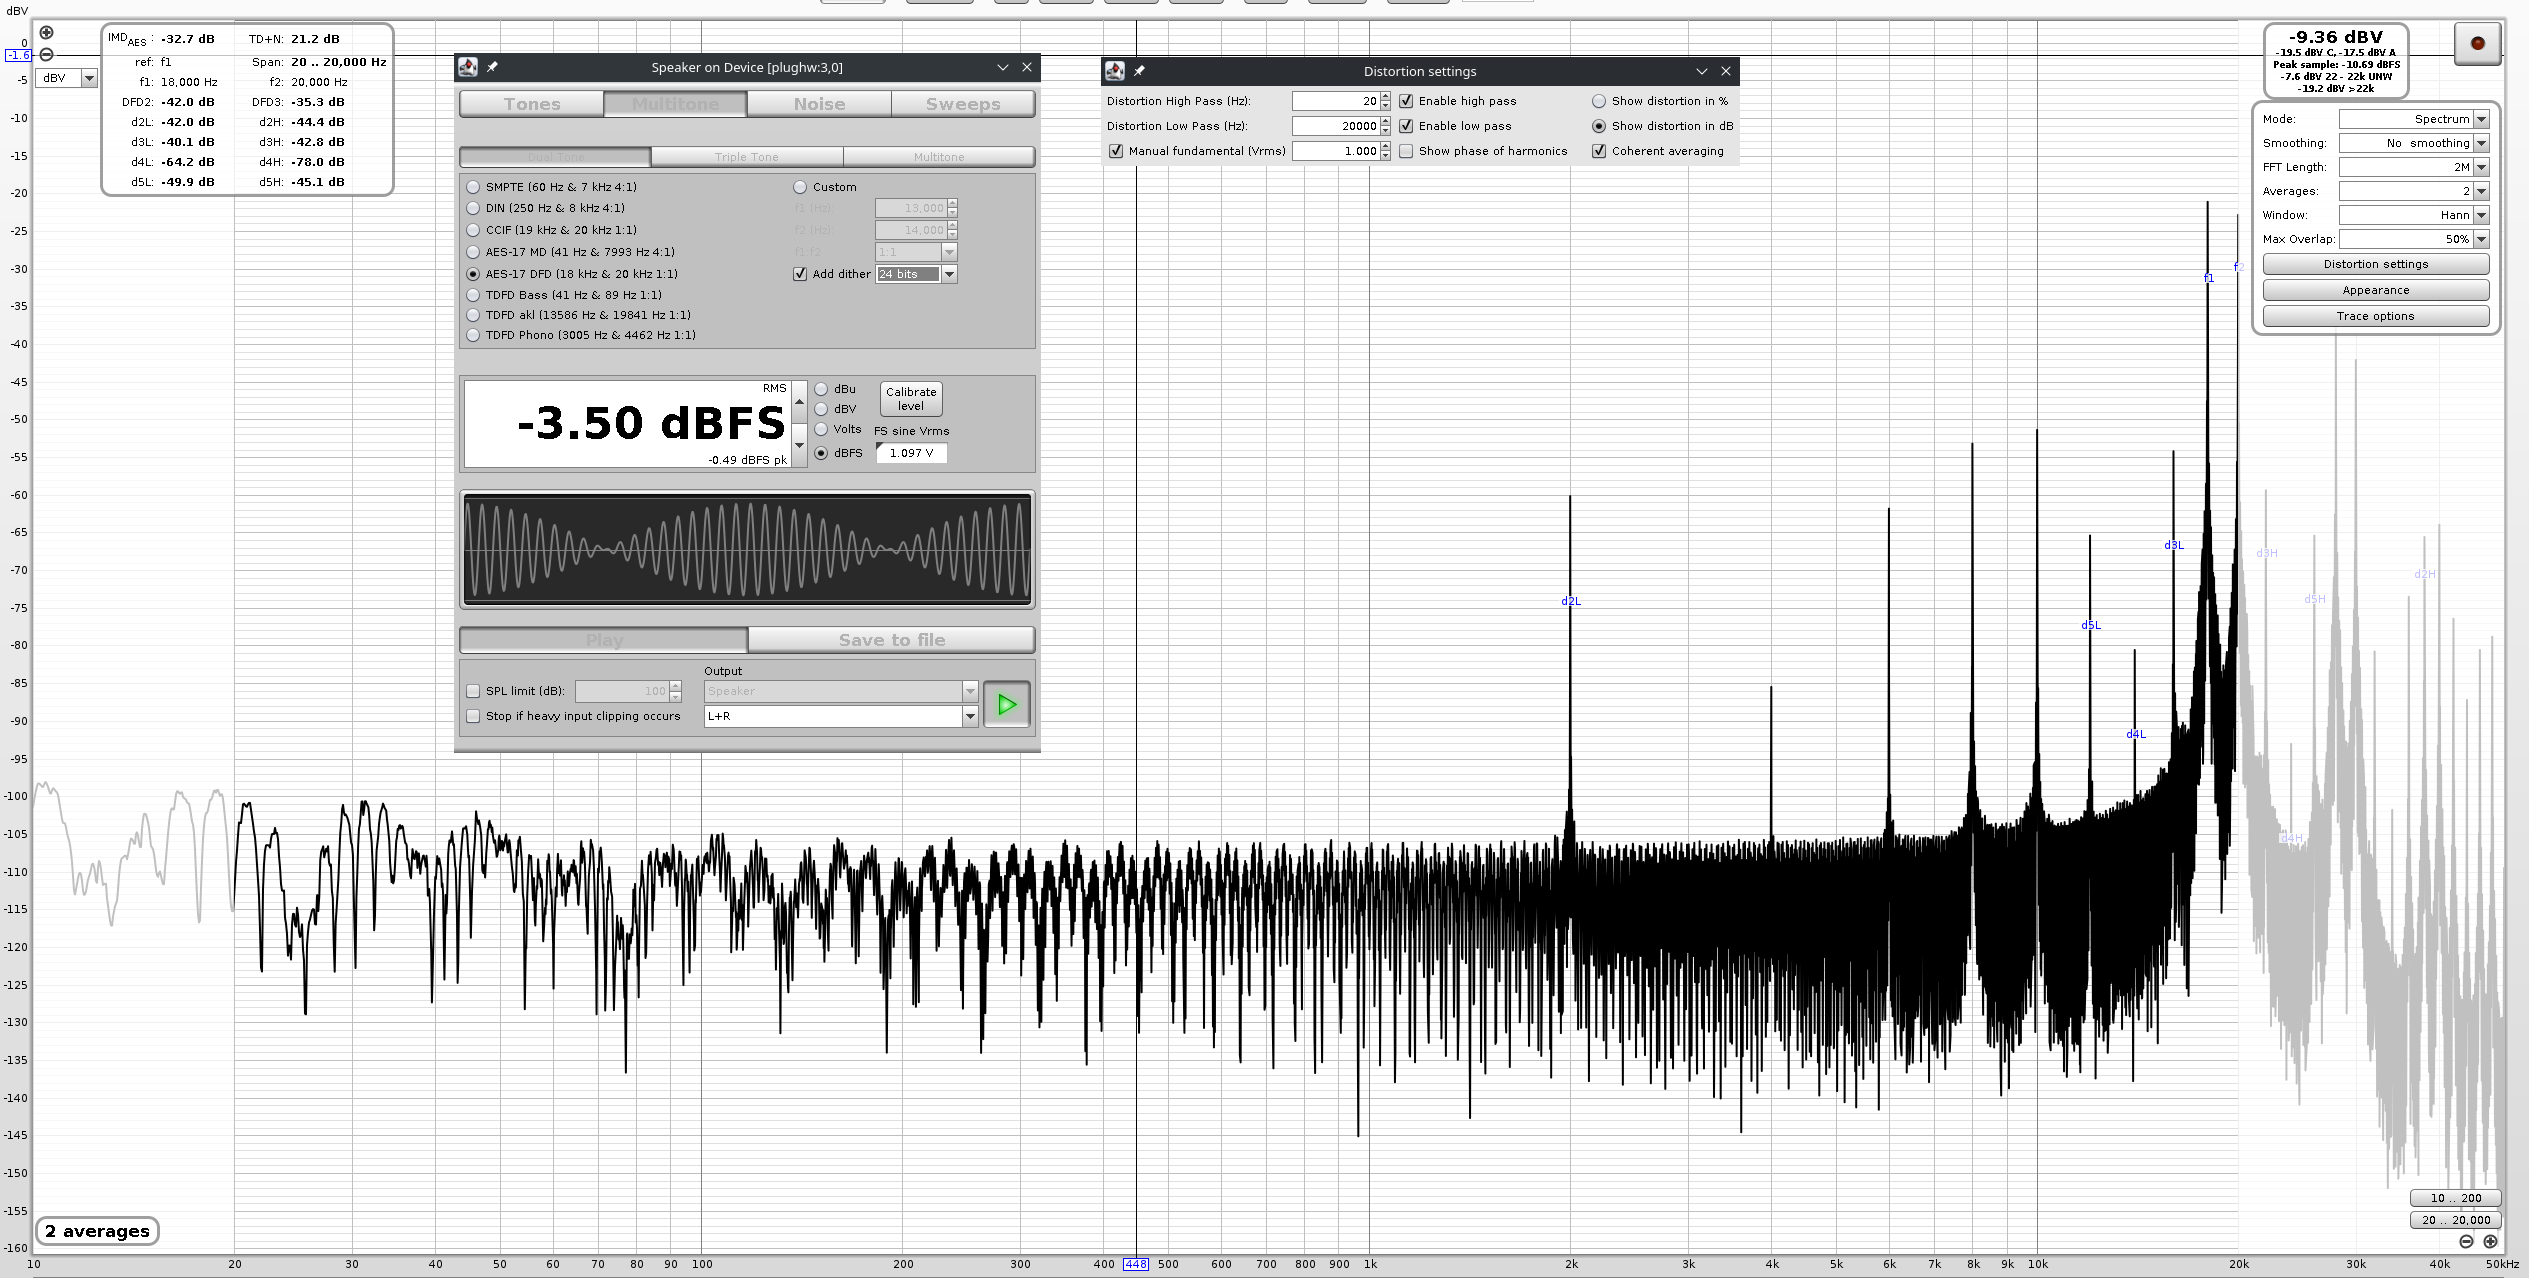Screen dimensions: 2529x1278
Task: Raise generator level with the up arrow
Action: coord(799,402)
